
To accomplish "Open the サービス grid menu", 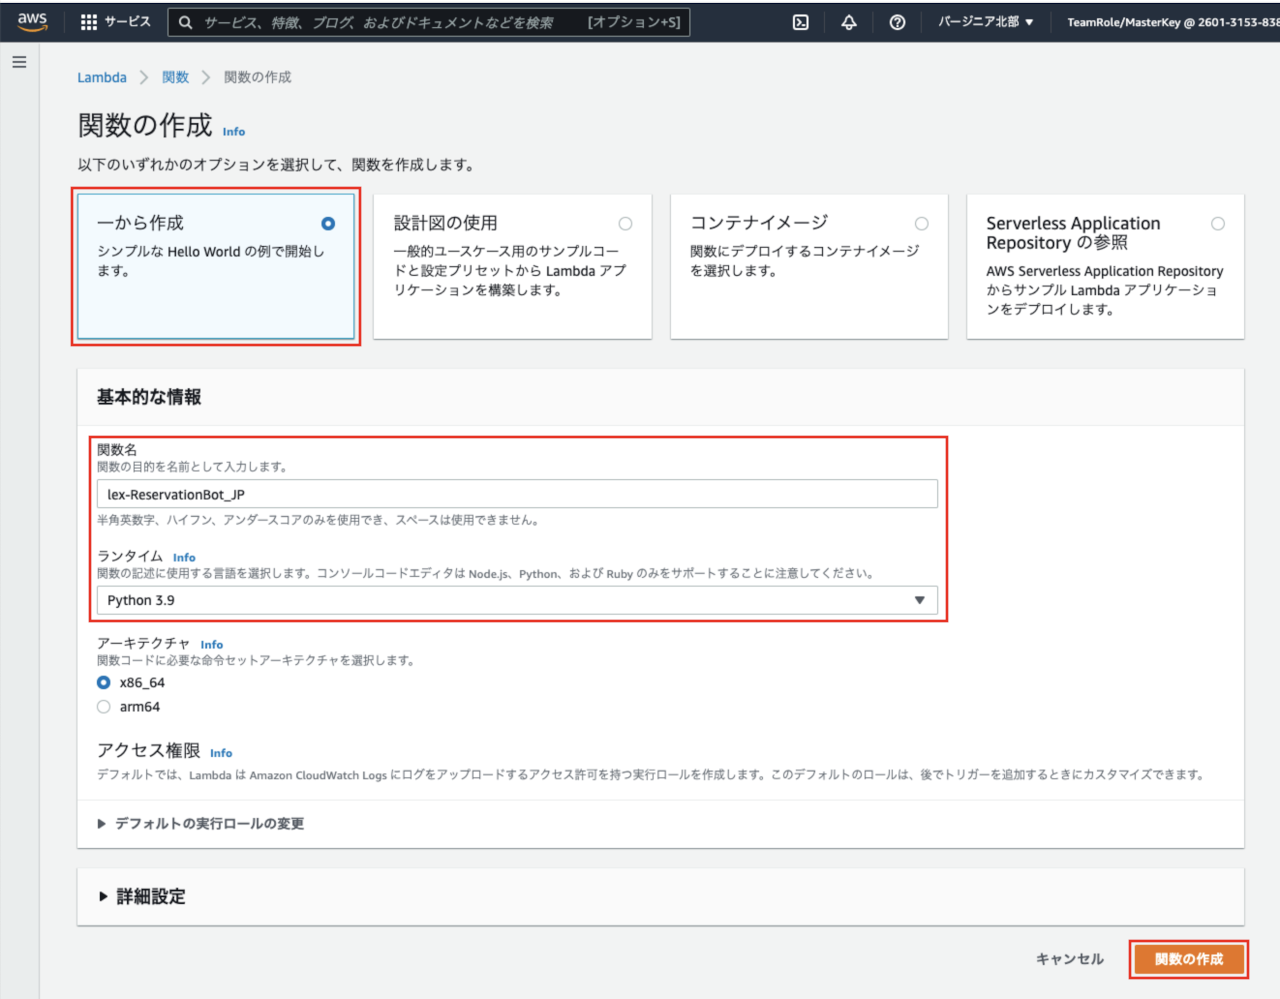I will [115, 21].
